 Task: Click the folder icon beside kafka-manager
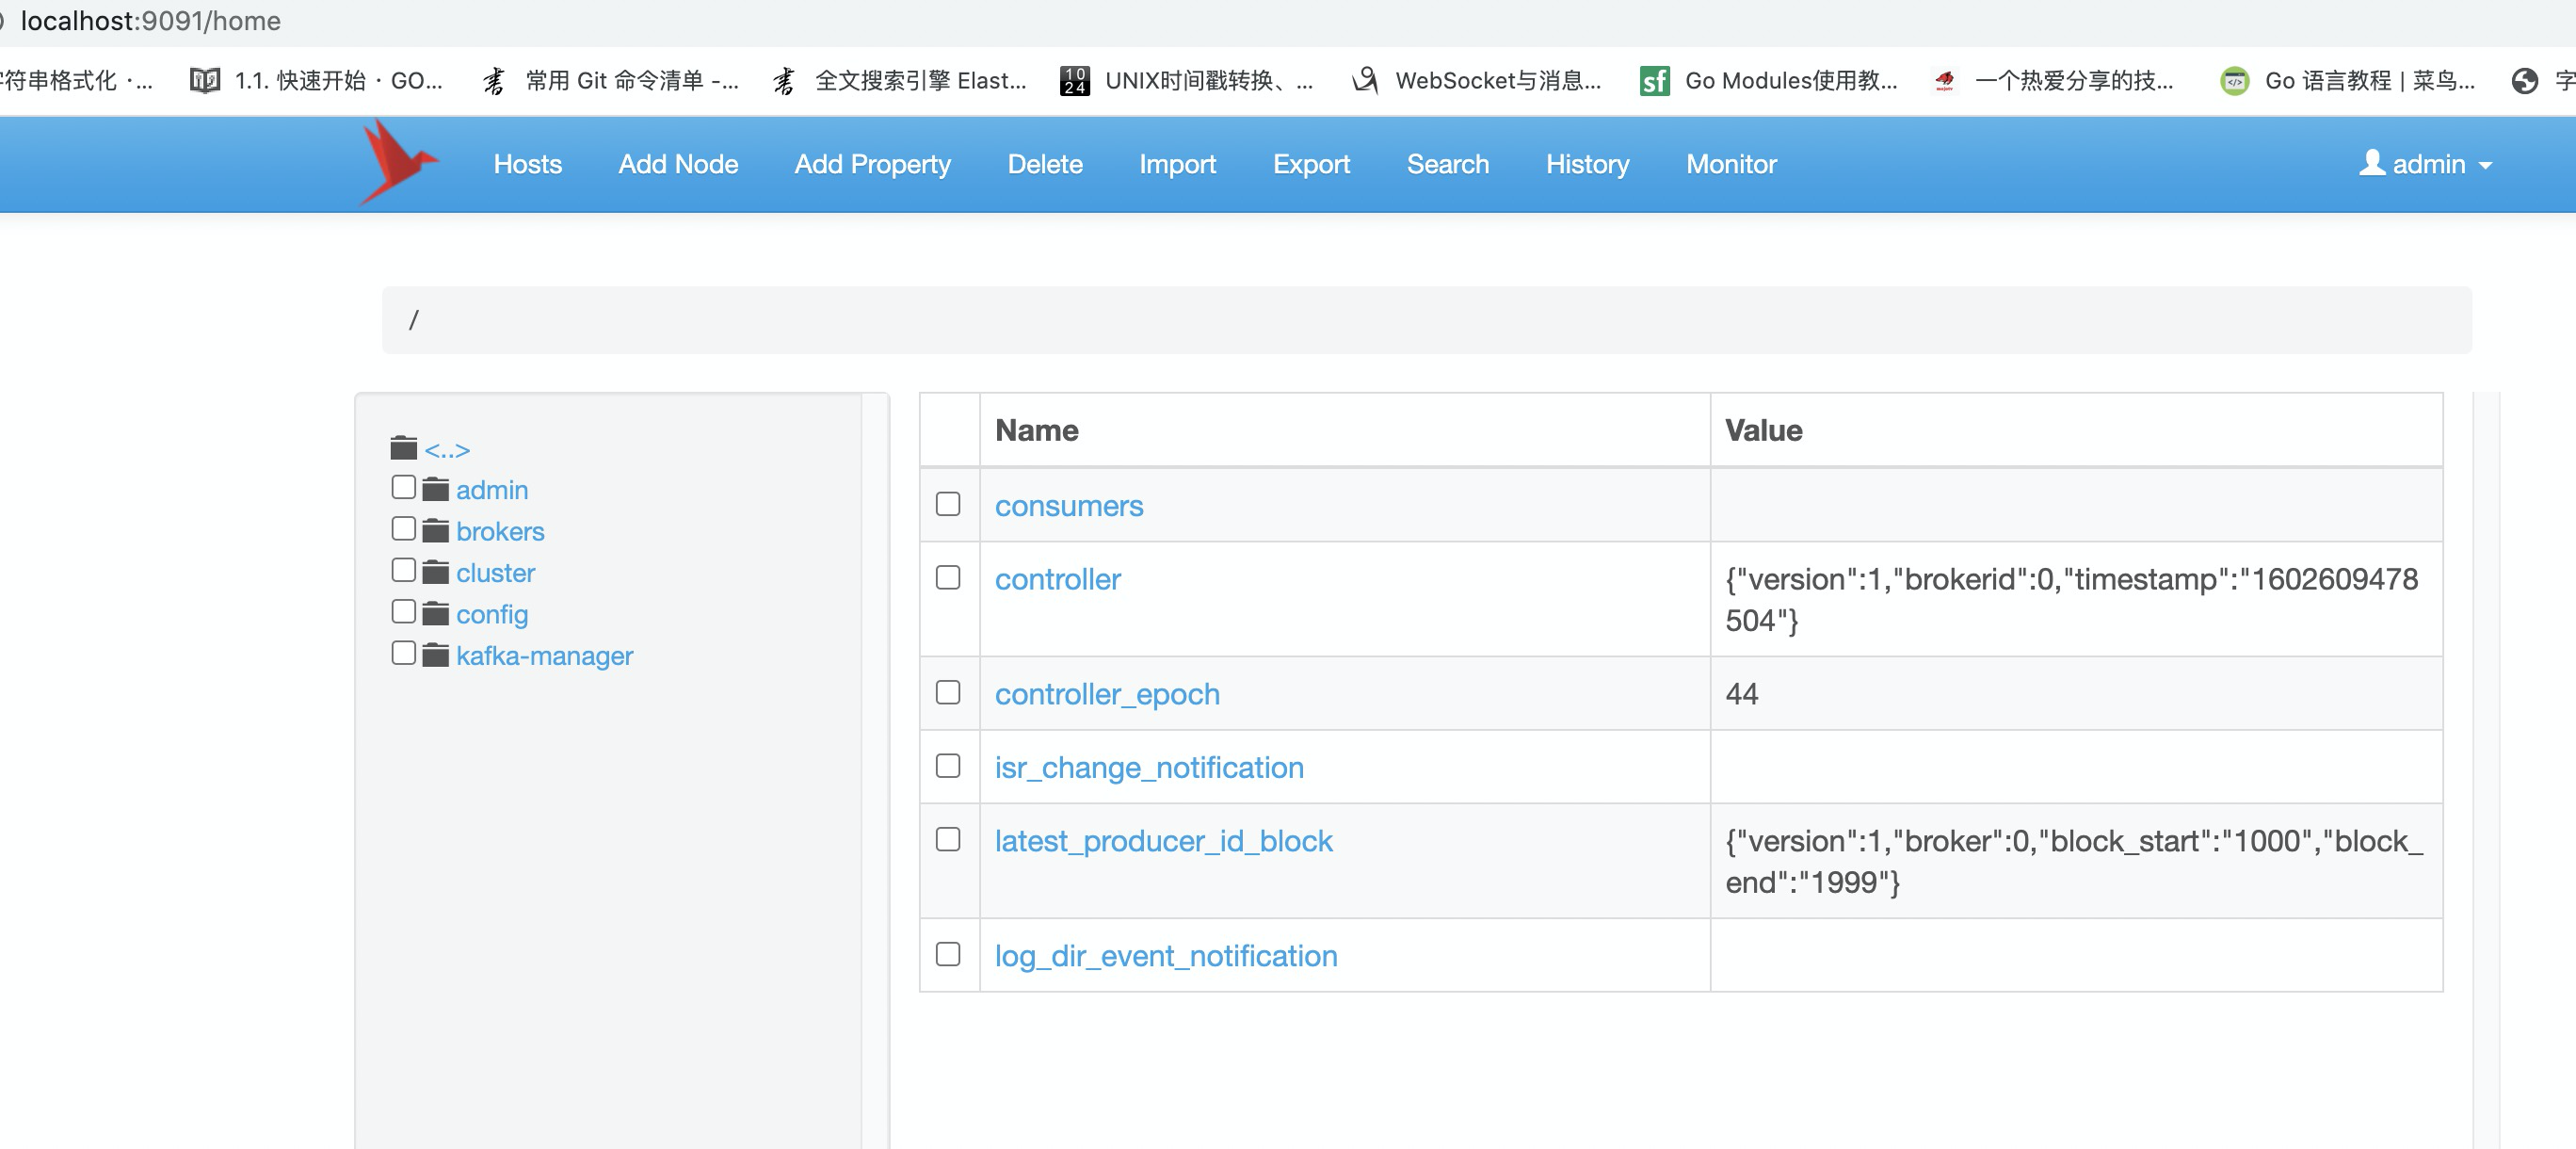pos(435,656)
